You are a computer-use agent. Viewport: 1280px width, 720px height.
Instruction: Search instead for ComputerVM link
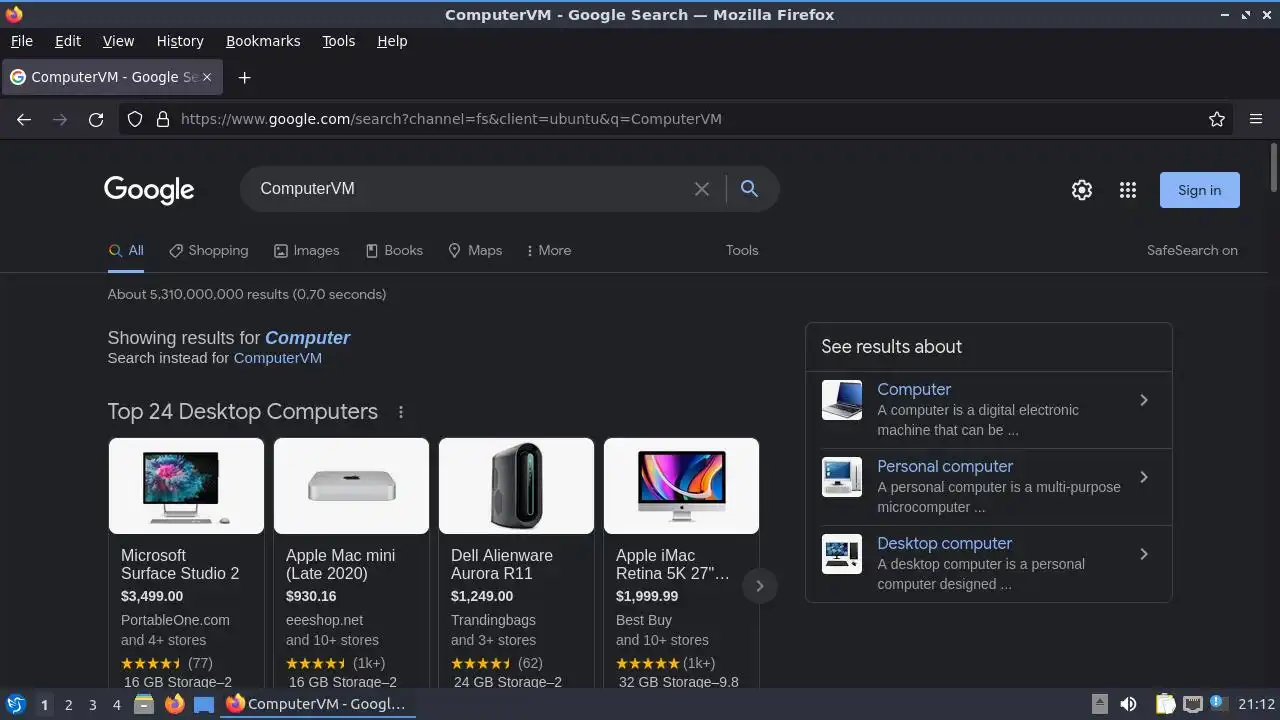click(278, 358)
